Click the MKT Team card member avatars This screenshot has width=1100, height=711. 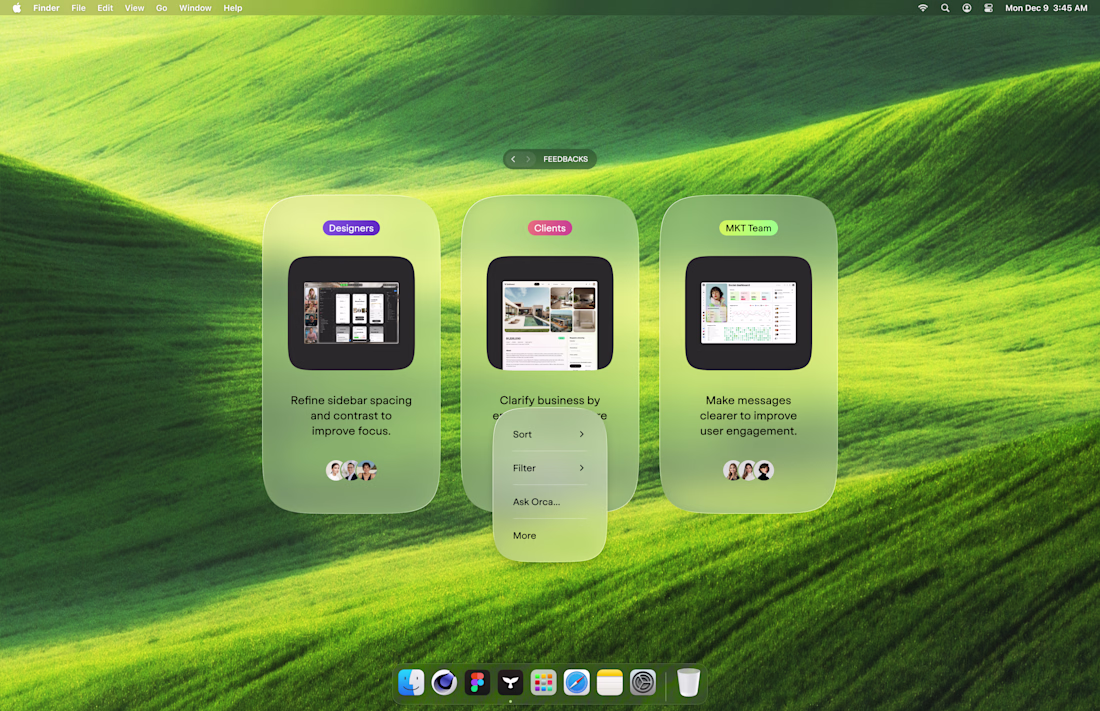click(x=749, y=470)
